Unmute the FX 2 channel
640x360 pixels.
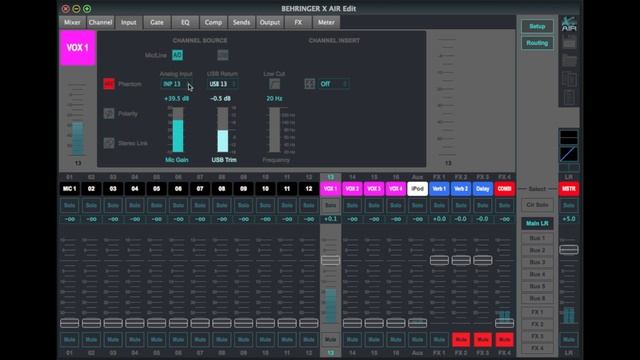(x=461, y=340)
